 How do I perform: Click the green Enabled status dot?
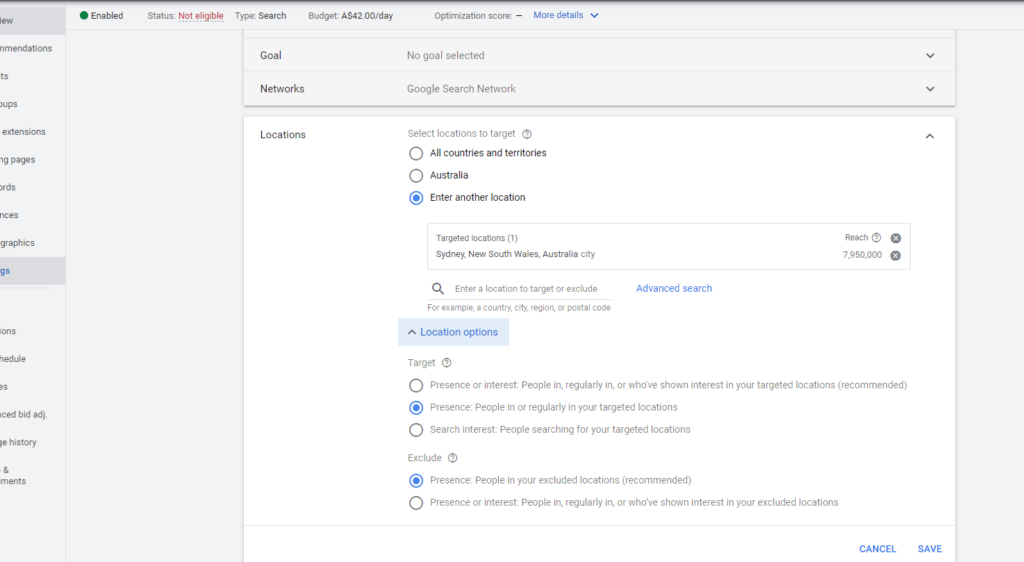[84, 16]
